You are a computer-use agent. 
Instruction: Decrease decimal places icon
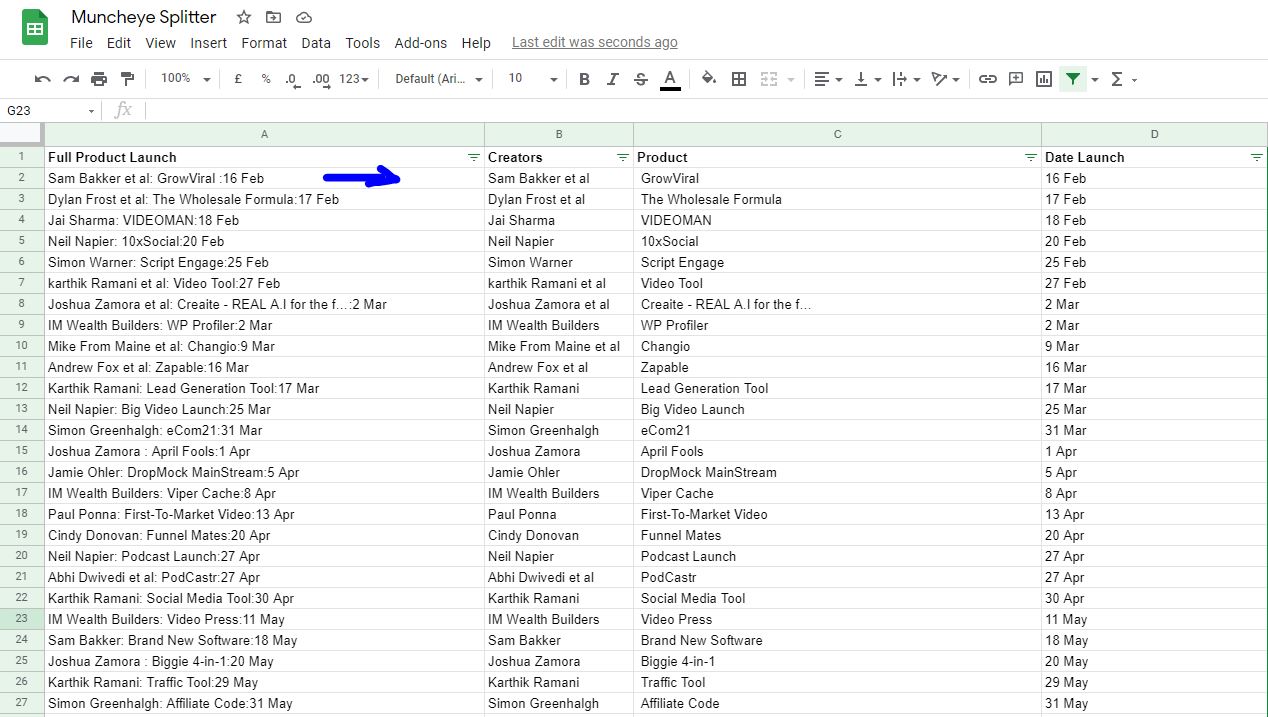(x=291, y=79)
